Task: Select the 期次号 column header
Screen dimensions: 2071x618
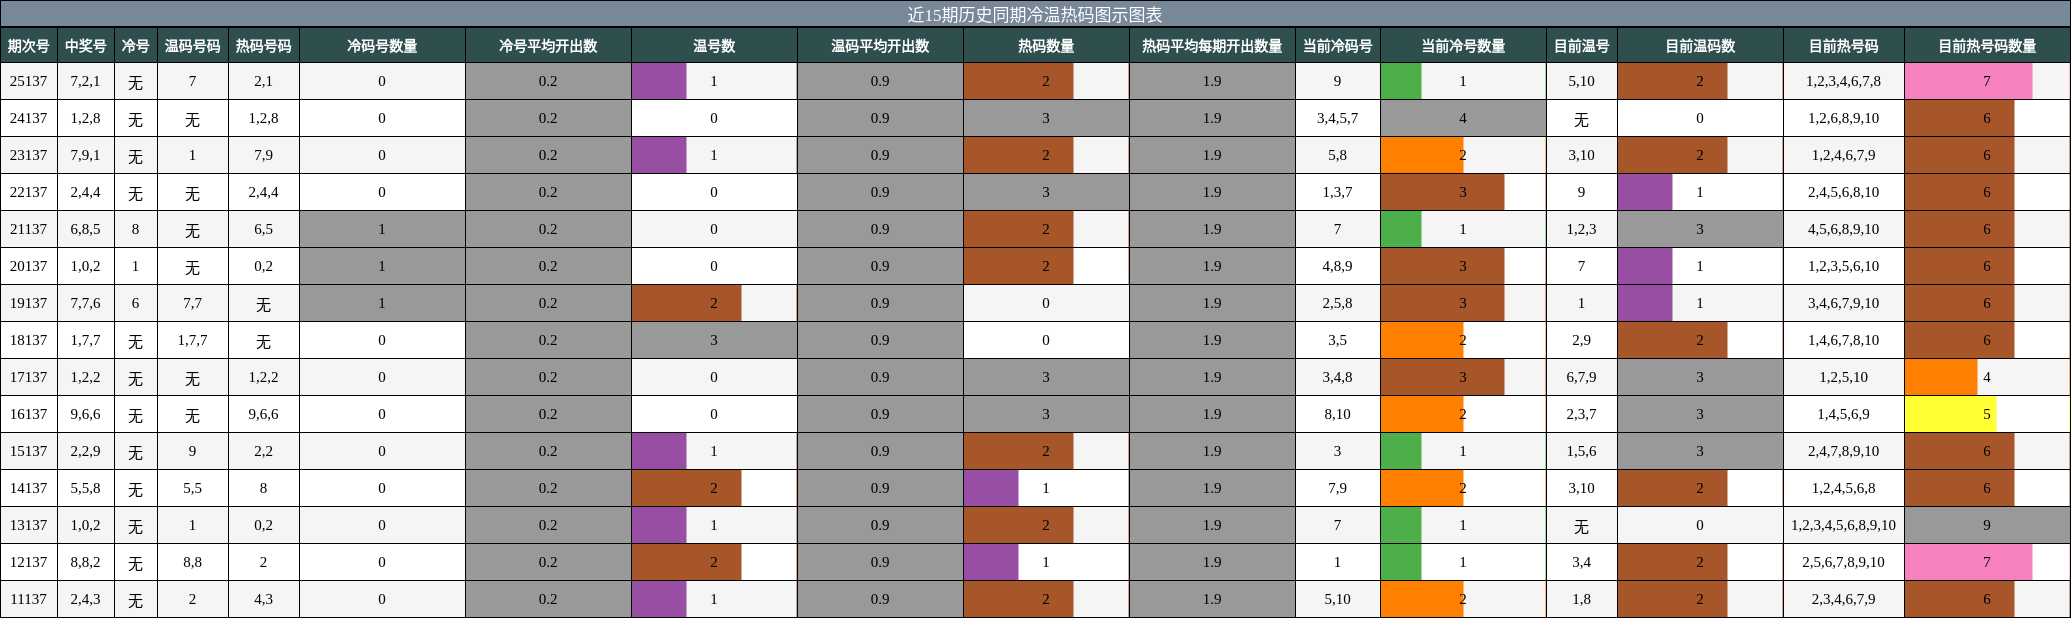Action: coord(28,45)
